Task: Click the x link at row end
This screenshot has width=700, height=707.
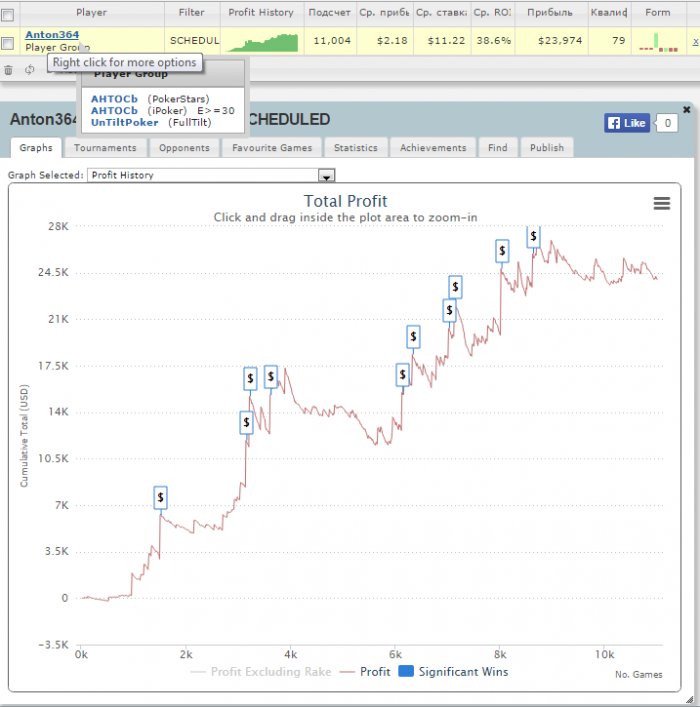Action: (x=695, y=41)
